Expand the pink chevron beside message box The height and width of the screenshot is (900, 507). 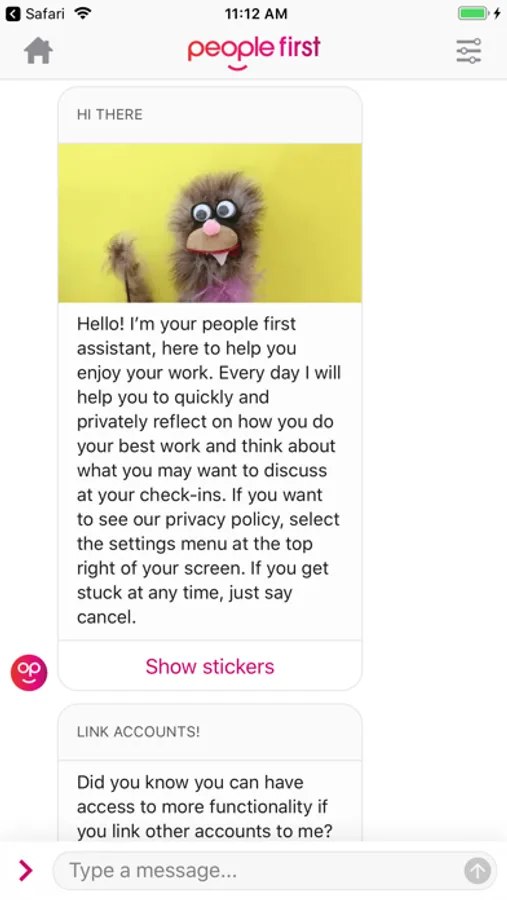tap(25, 870)
